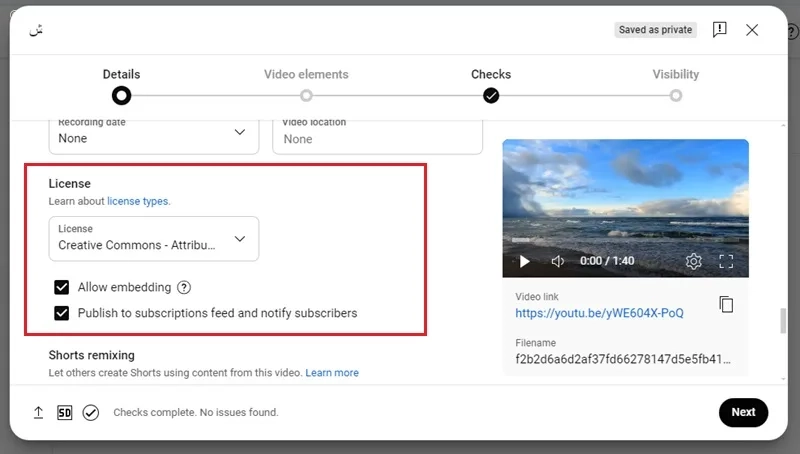Expand the Recording date dropdown

coord(154,136)
